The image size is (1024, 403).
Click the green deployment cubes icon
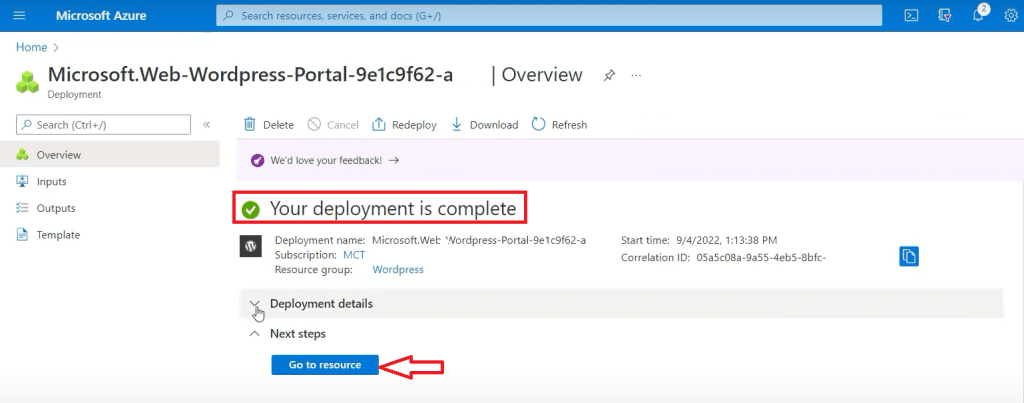coord(27,82)
